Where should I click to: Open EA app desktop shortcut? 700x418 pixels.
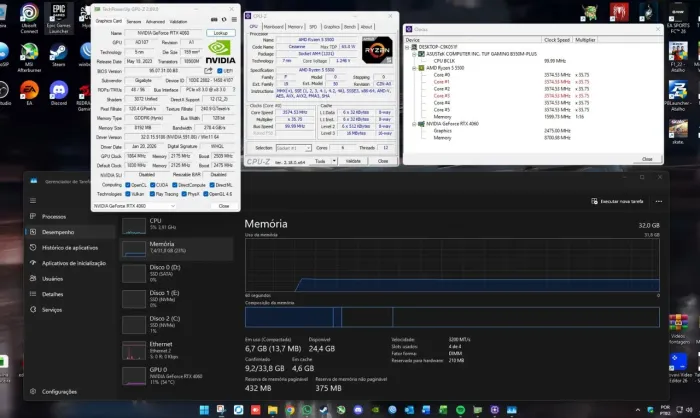(29, 93)
